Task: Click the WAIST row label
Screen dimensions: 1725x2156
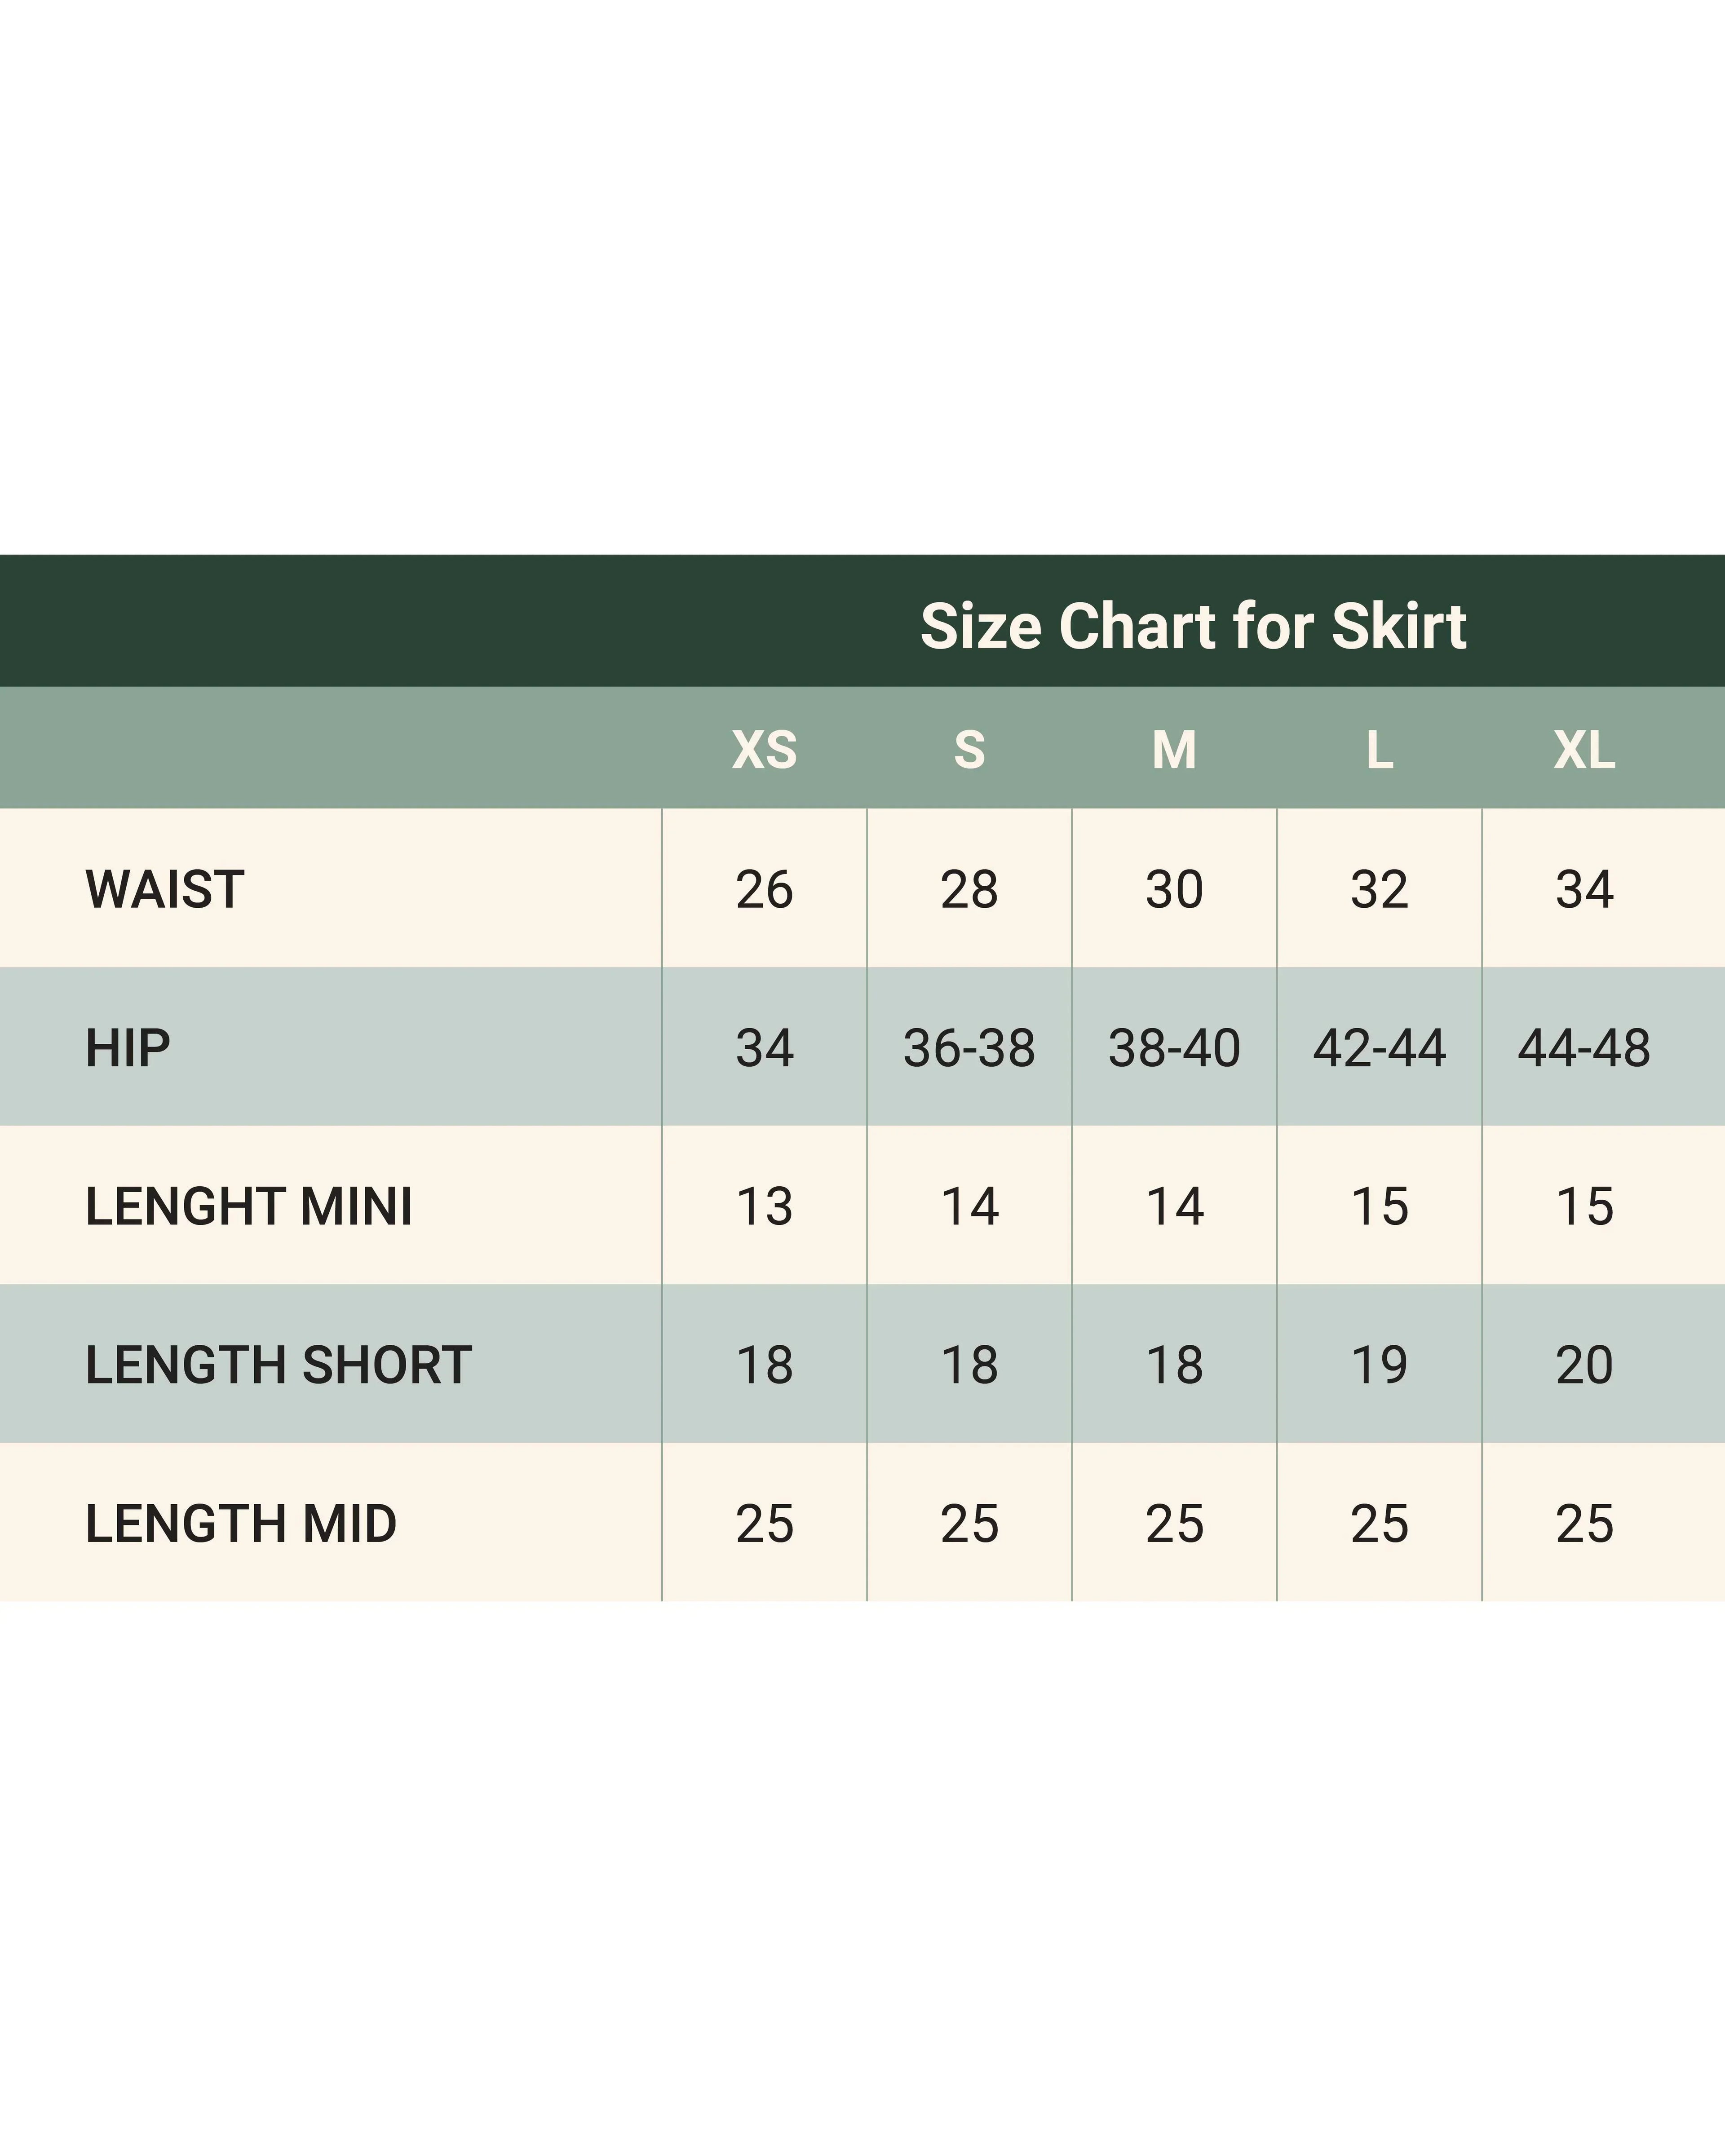Action: coord(165,889)
